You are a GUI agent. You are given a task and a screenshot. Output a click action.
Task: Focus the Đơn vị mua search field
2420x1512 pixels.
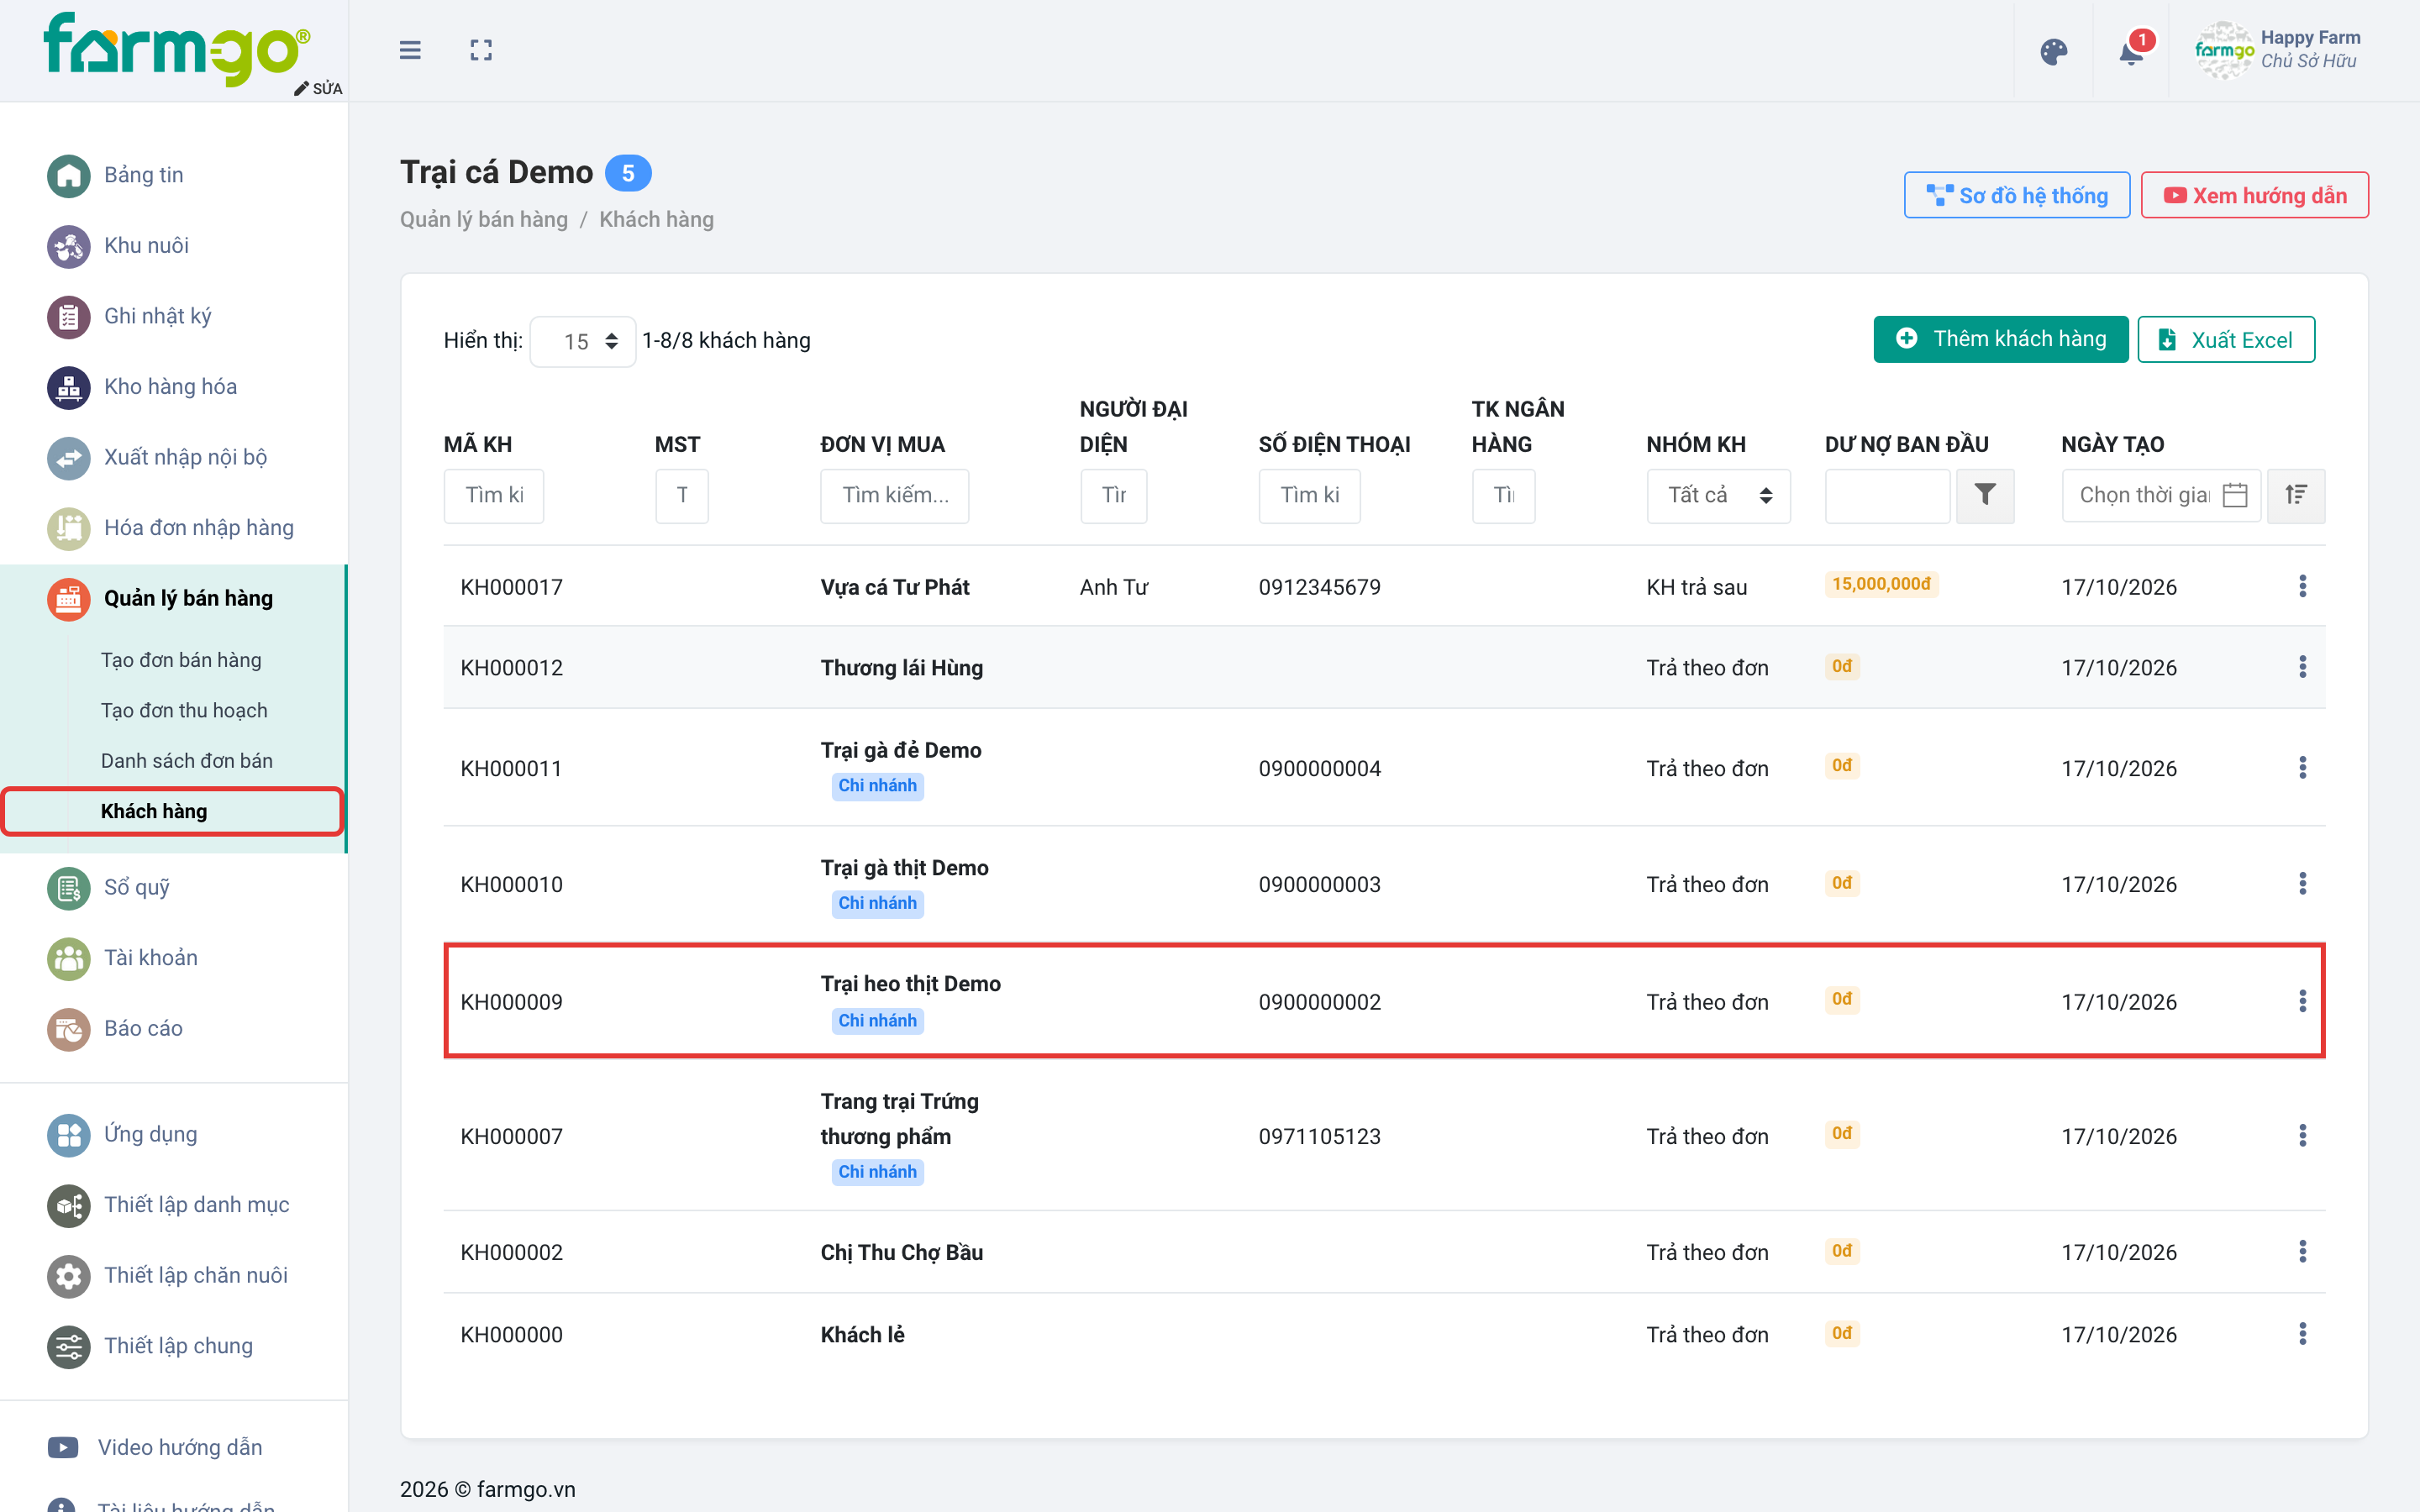tap(895, 495)
